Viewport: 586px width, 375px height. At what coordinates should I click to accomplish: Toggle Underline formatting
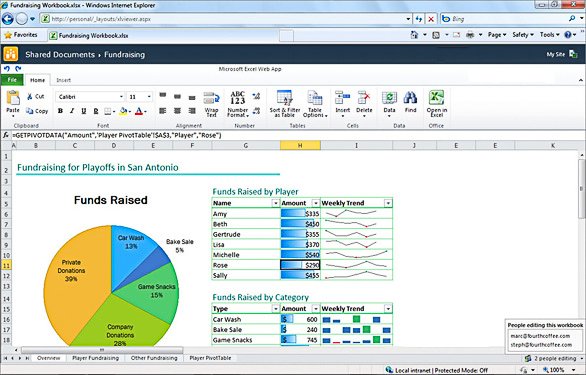(x=84, y=111)
